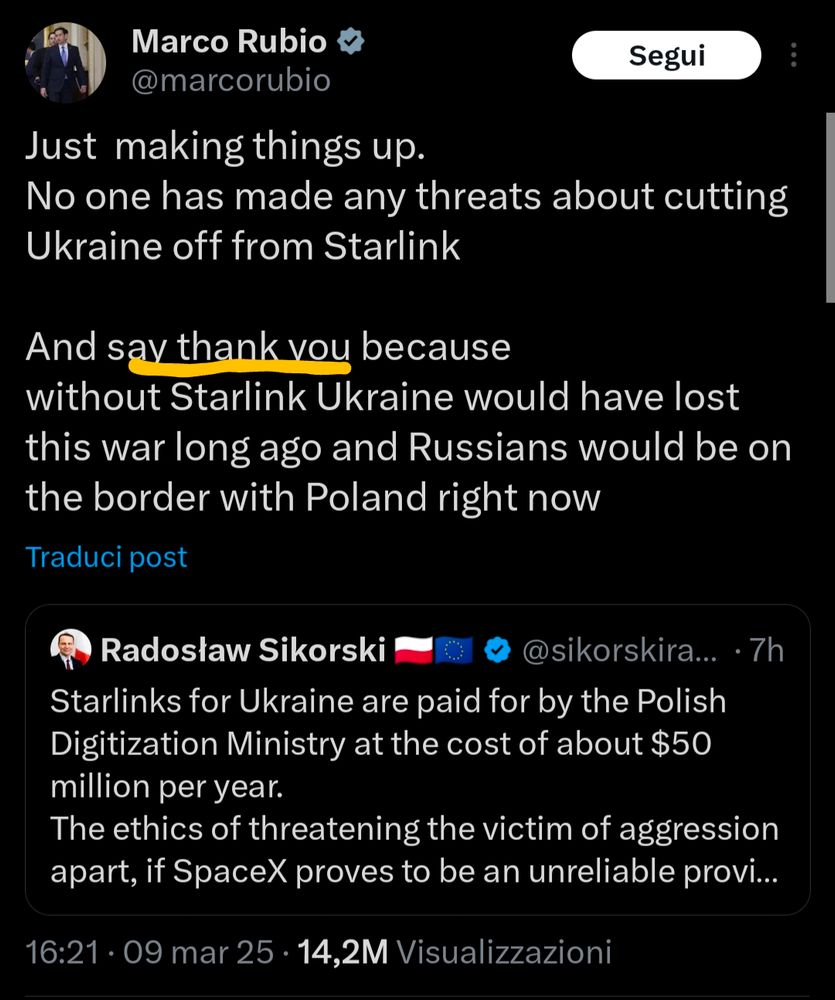
Task: Open the three-dot more options menu
Action: 795,56
